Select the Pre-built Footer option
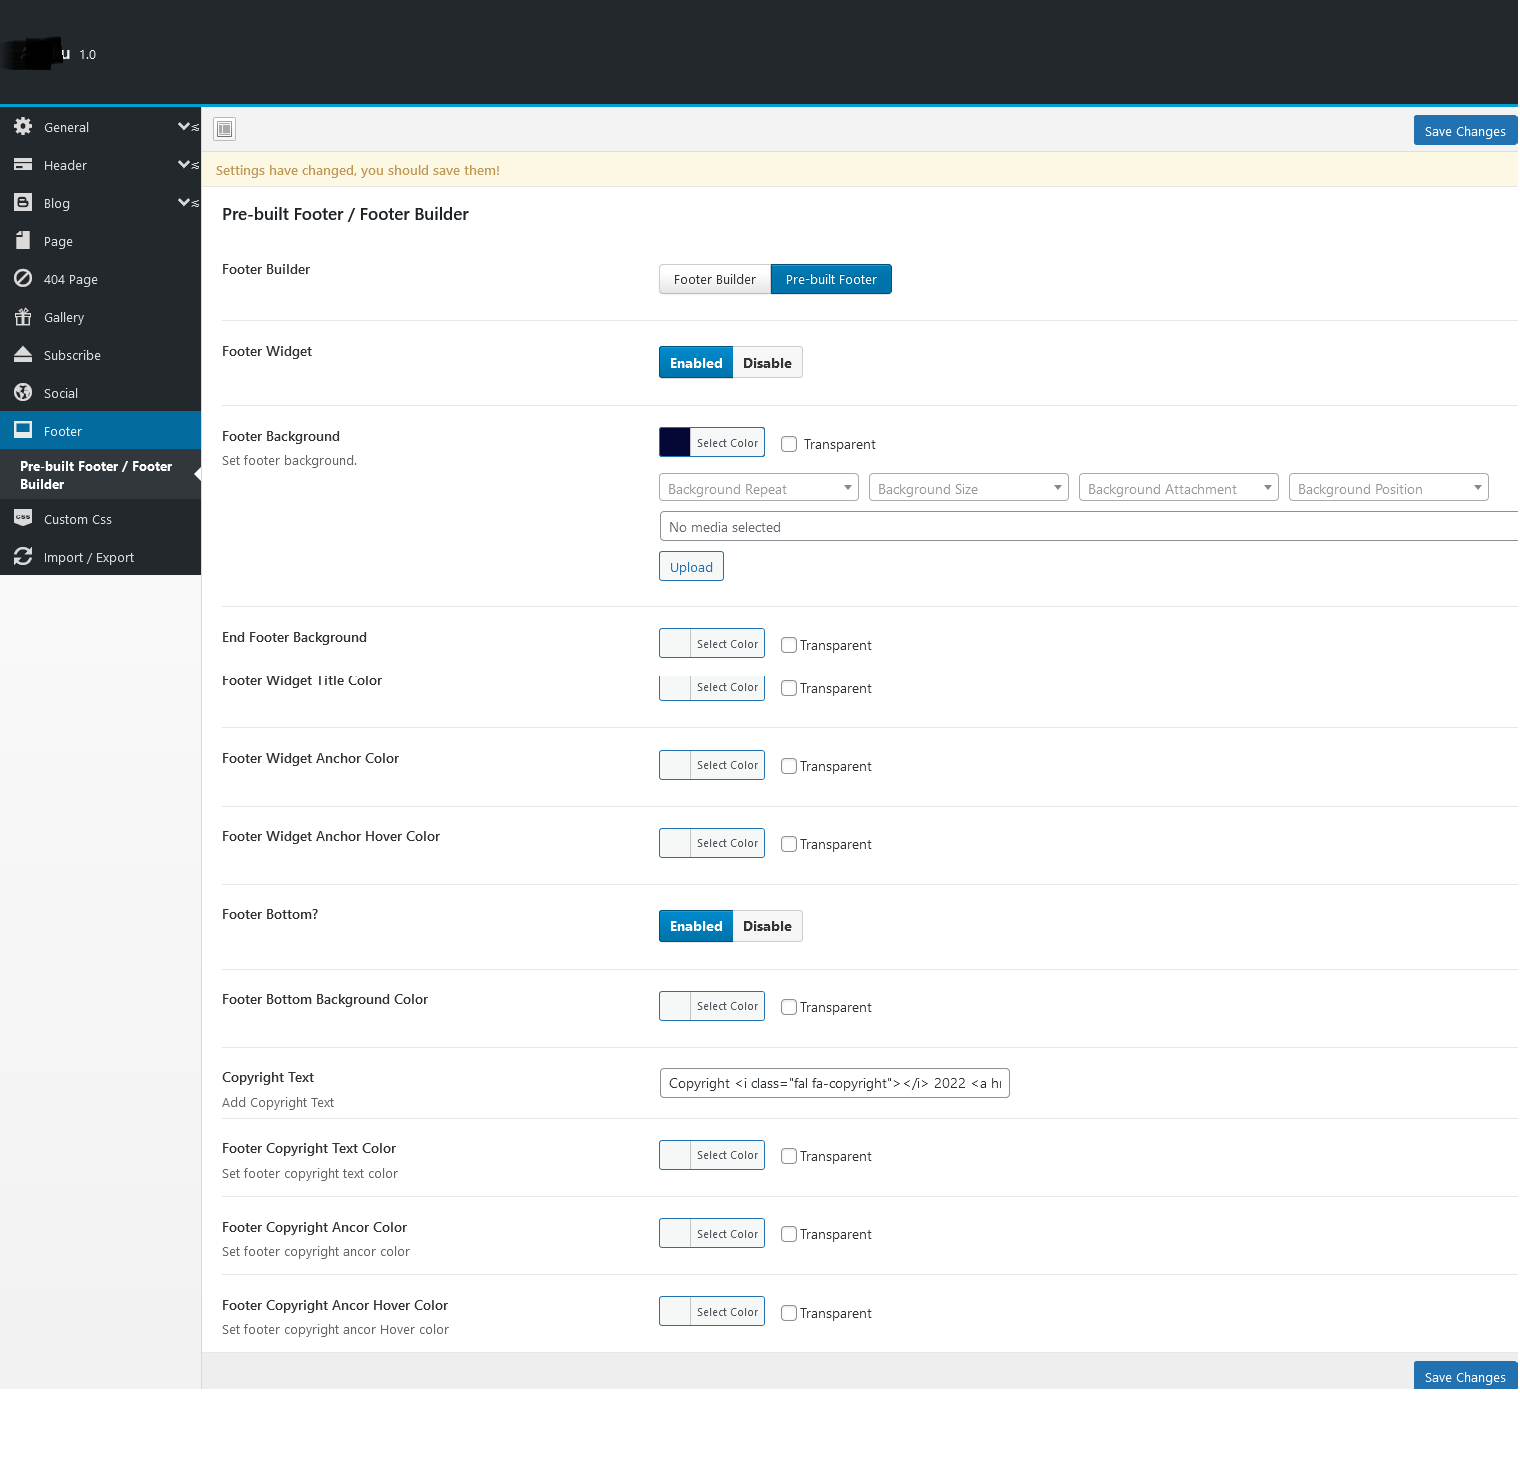This screenshot has width=1520, height=1474. pos(831,279)
